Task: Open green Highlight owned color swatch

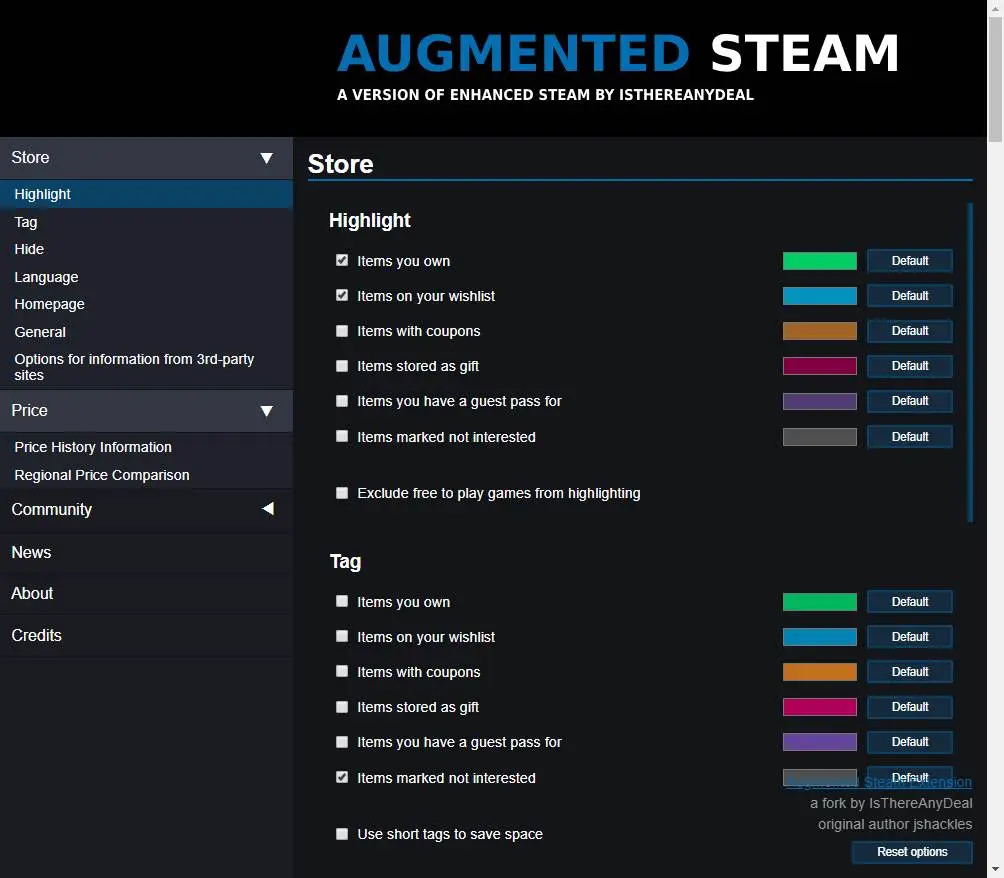Action: 820,261
